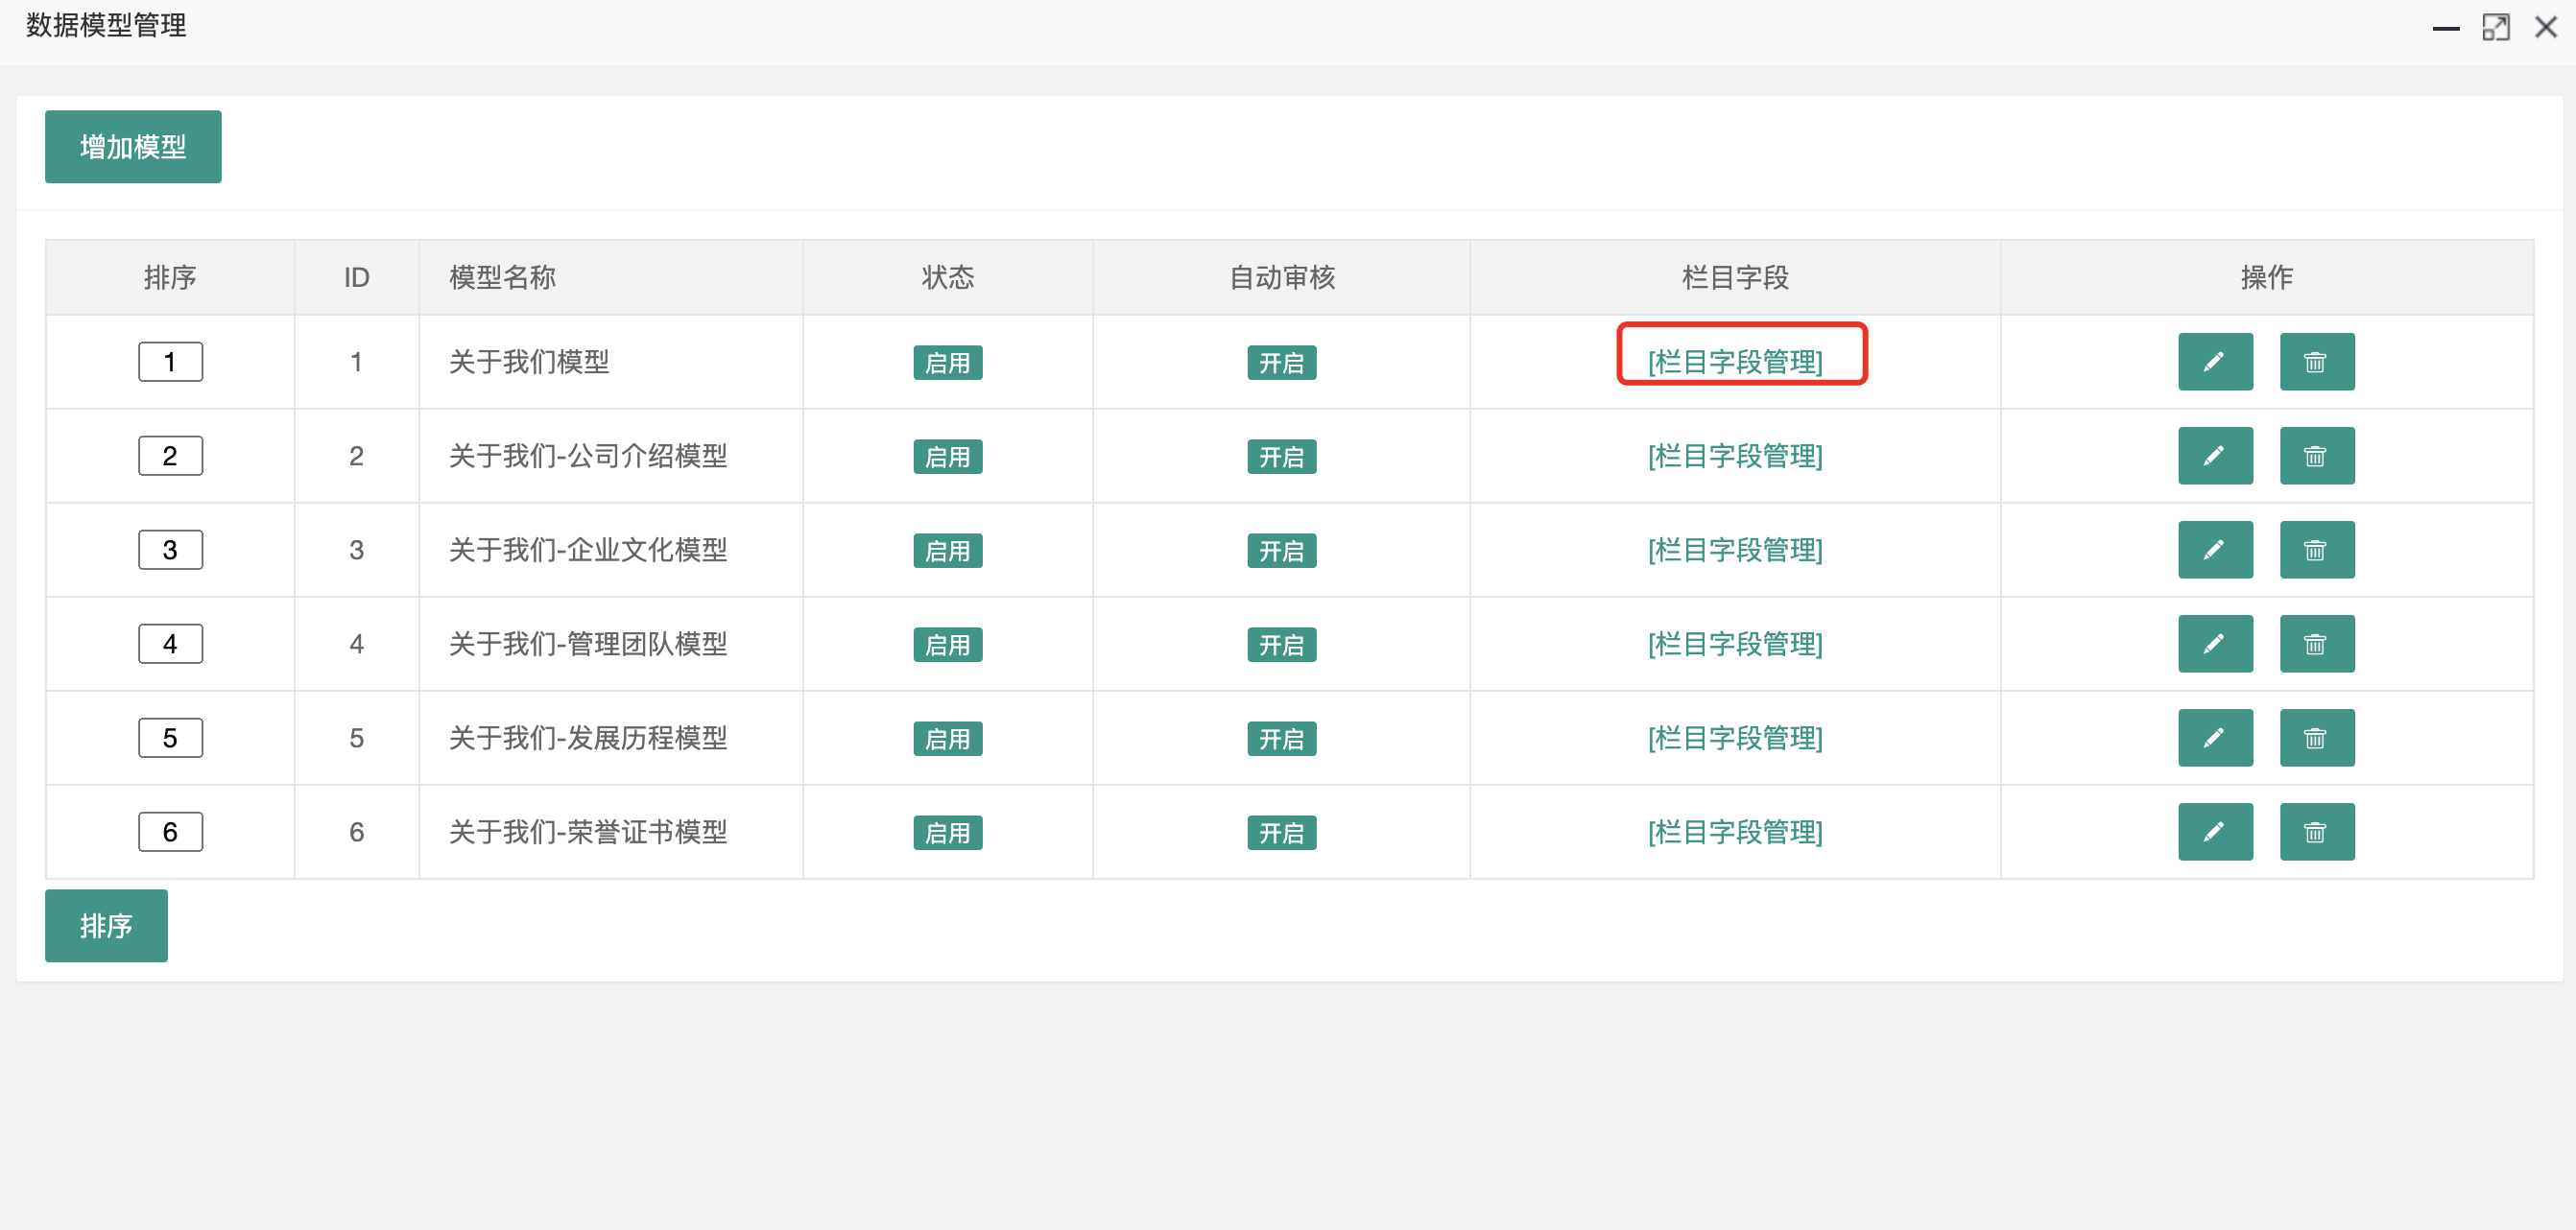The height and width of the screenshot is (1230, 2576).
Task: Toggle 开启 auto-review for 关于我们-管理团队模型
Action: (x=1281, y=645)
